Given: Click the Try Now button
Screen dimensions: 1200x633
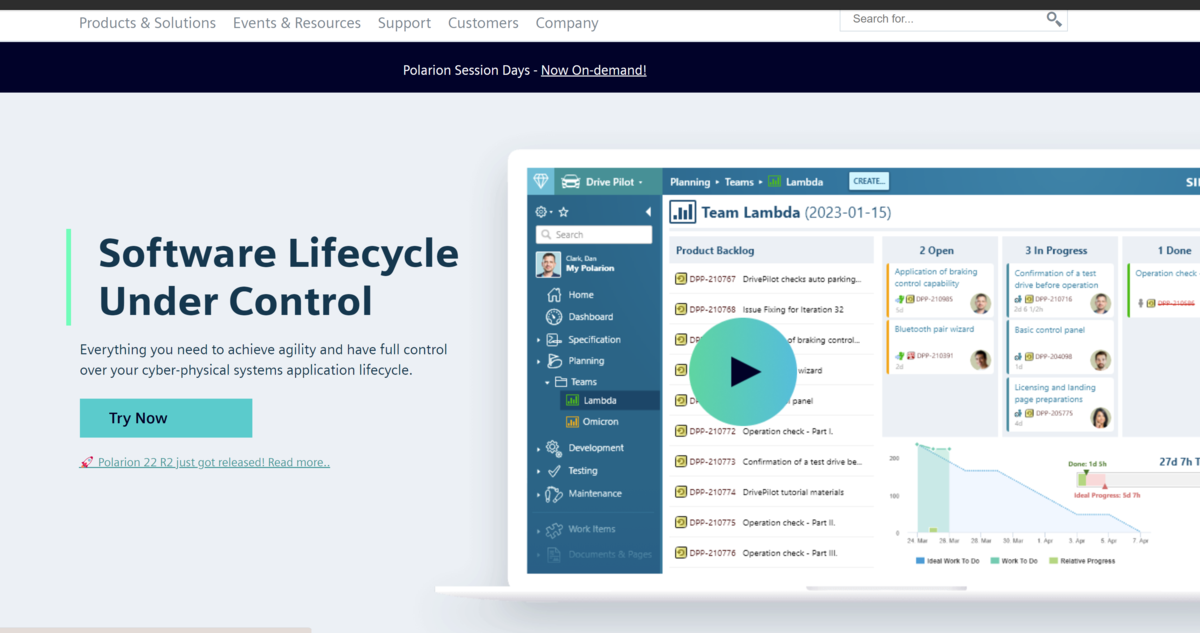Looking at the screenshot, I should click(166, 418).
